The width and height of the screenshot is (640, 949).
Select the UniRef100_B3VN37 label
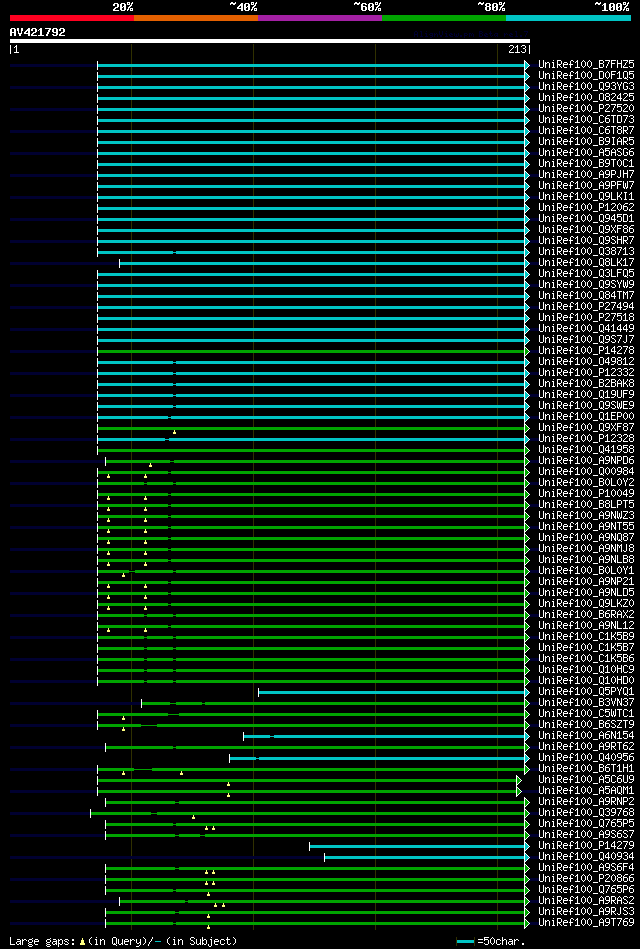click(586, 702)
